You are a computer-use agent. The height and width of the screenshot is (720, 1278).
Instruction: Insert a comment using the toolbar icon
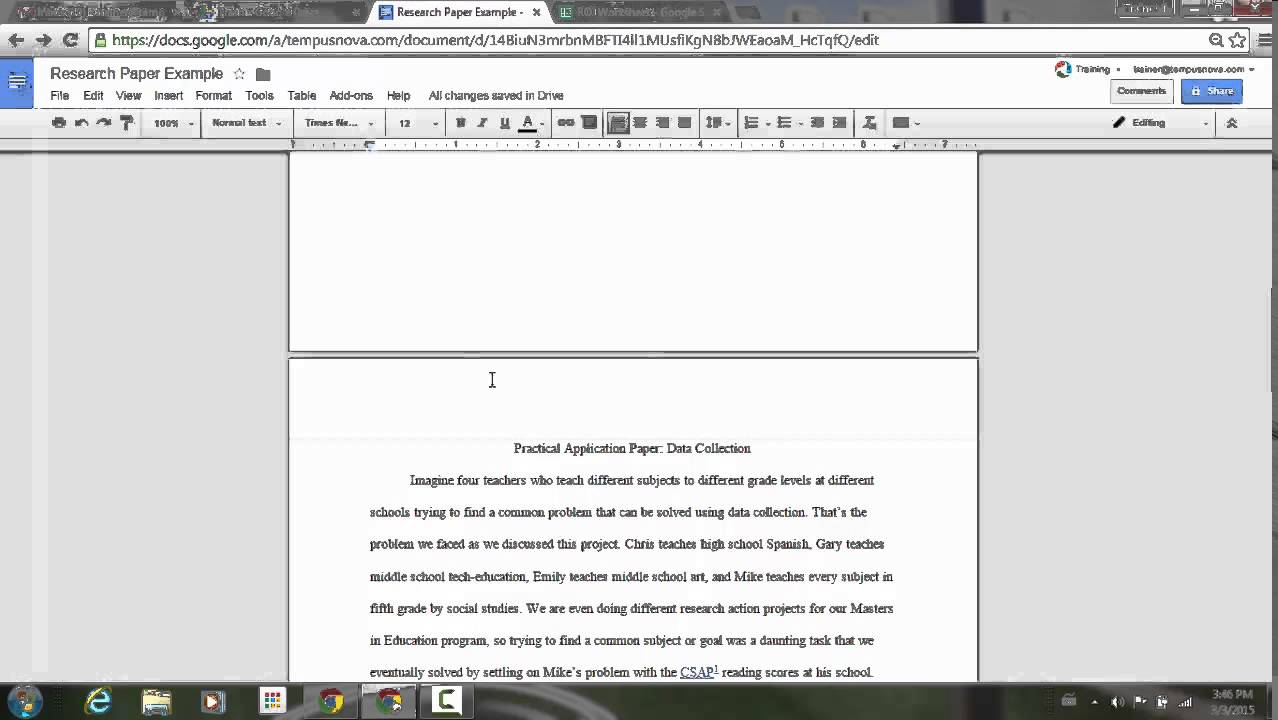pos(589,123)
